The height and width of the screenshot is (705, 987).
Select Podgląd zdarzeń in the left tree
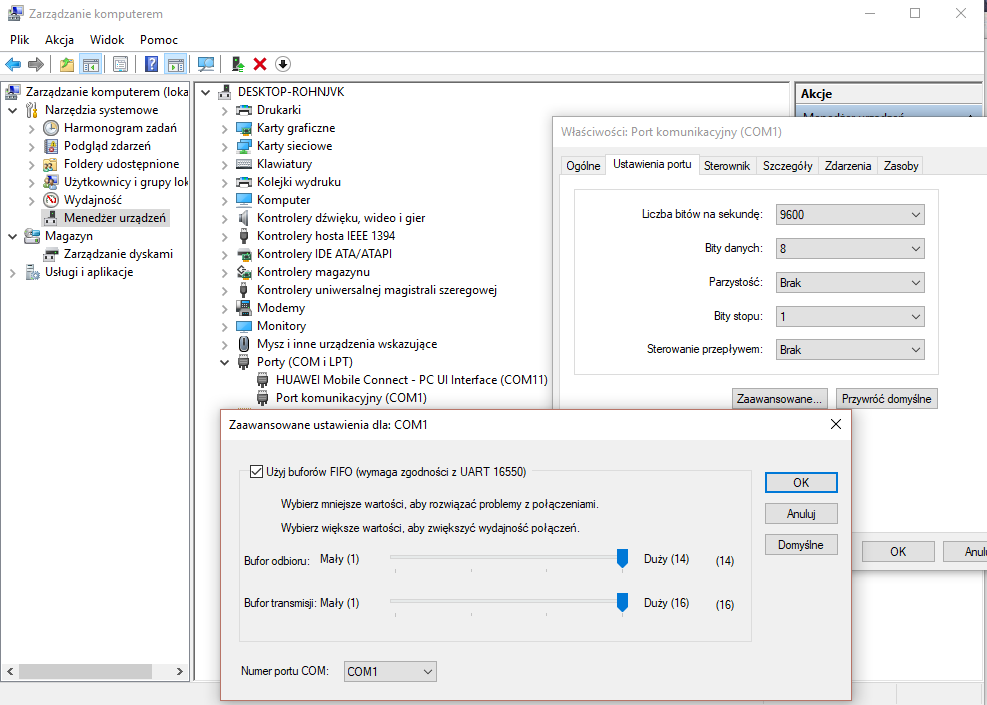[x=107, y=146]
